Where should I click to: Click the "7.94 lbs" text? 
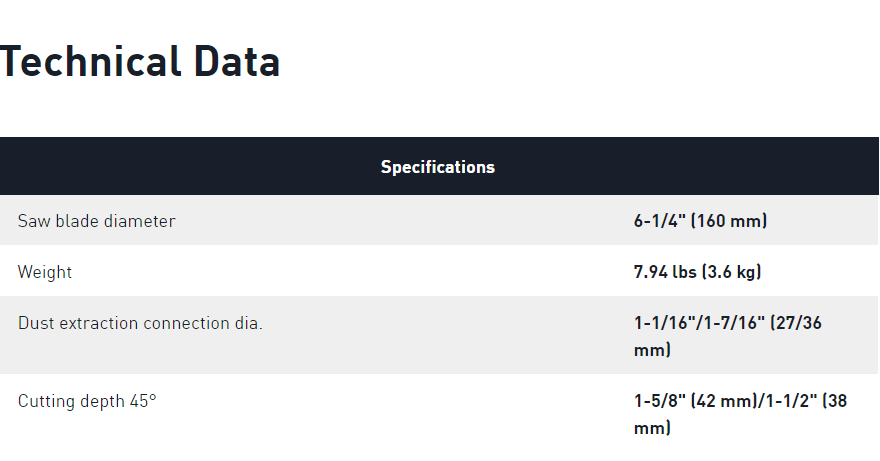(x=665, y=272)
